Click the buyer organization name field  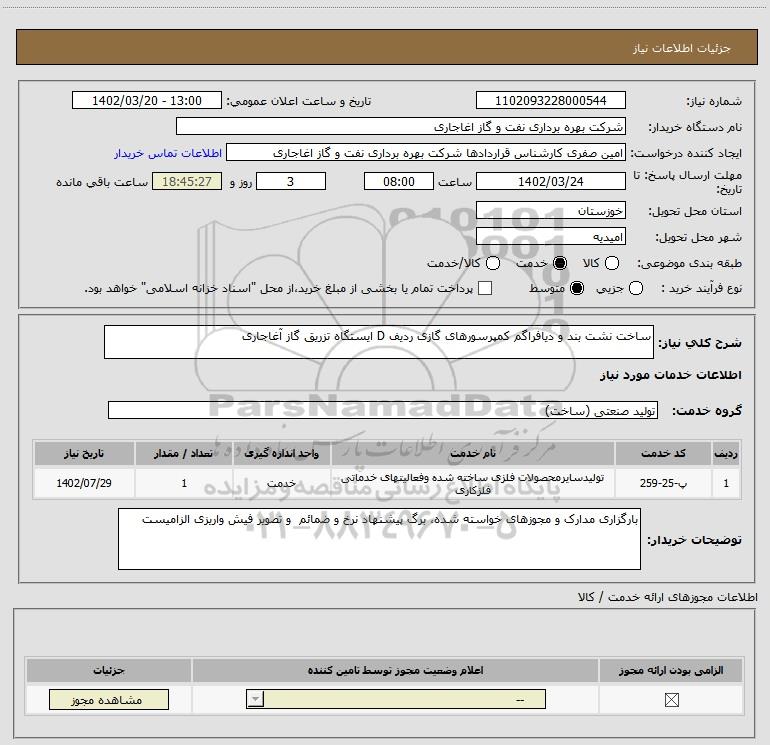click(x=401, y=127)
